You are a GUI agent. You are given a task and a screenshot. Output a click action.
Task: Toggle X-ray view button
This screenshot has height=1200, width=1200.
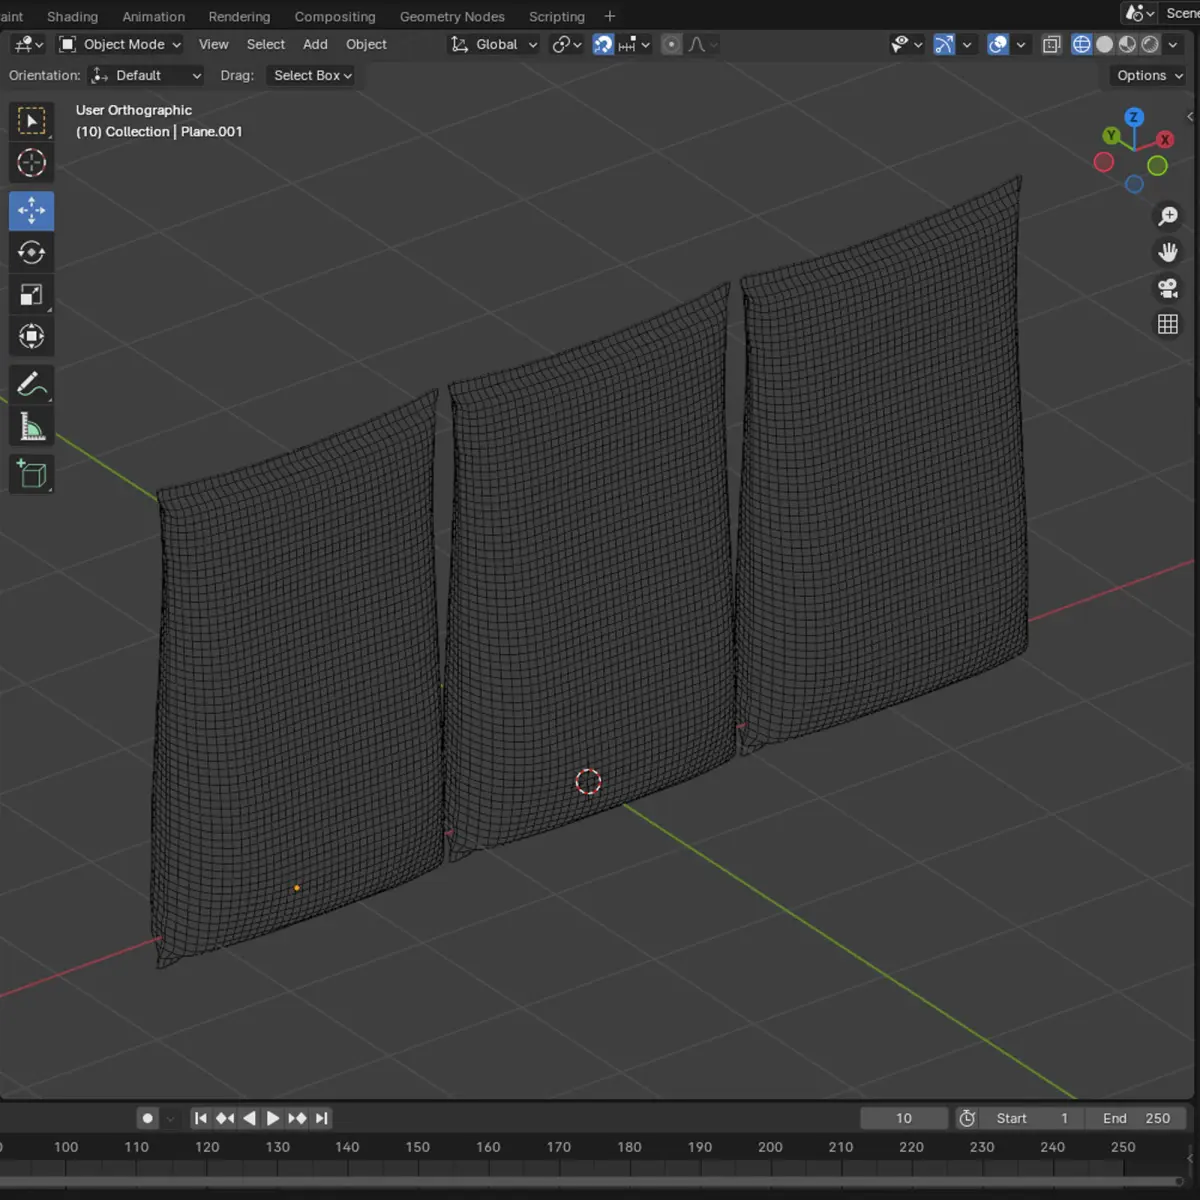tap(1051, 44)
